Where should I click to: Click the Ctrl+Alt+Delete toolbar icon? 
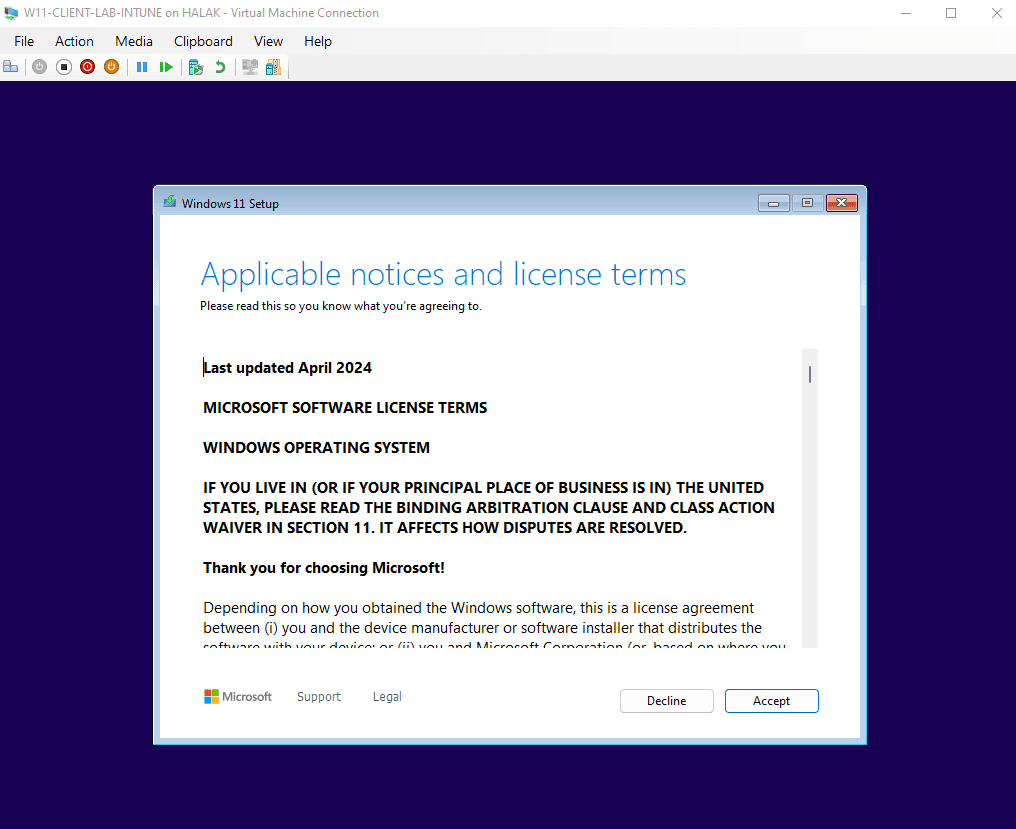click(10, 66)
